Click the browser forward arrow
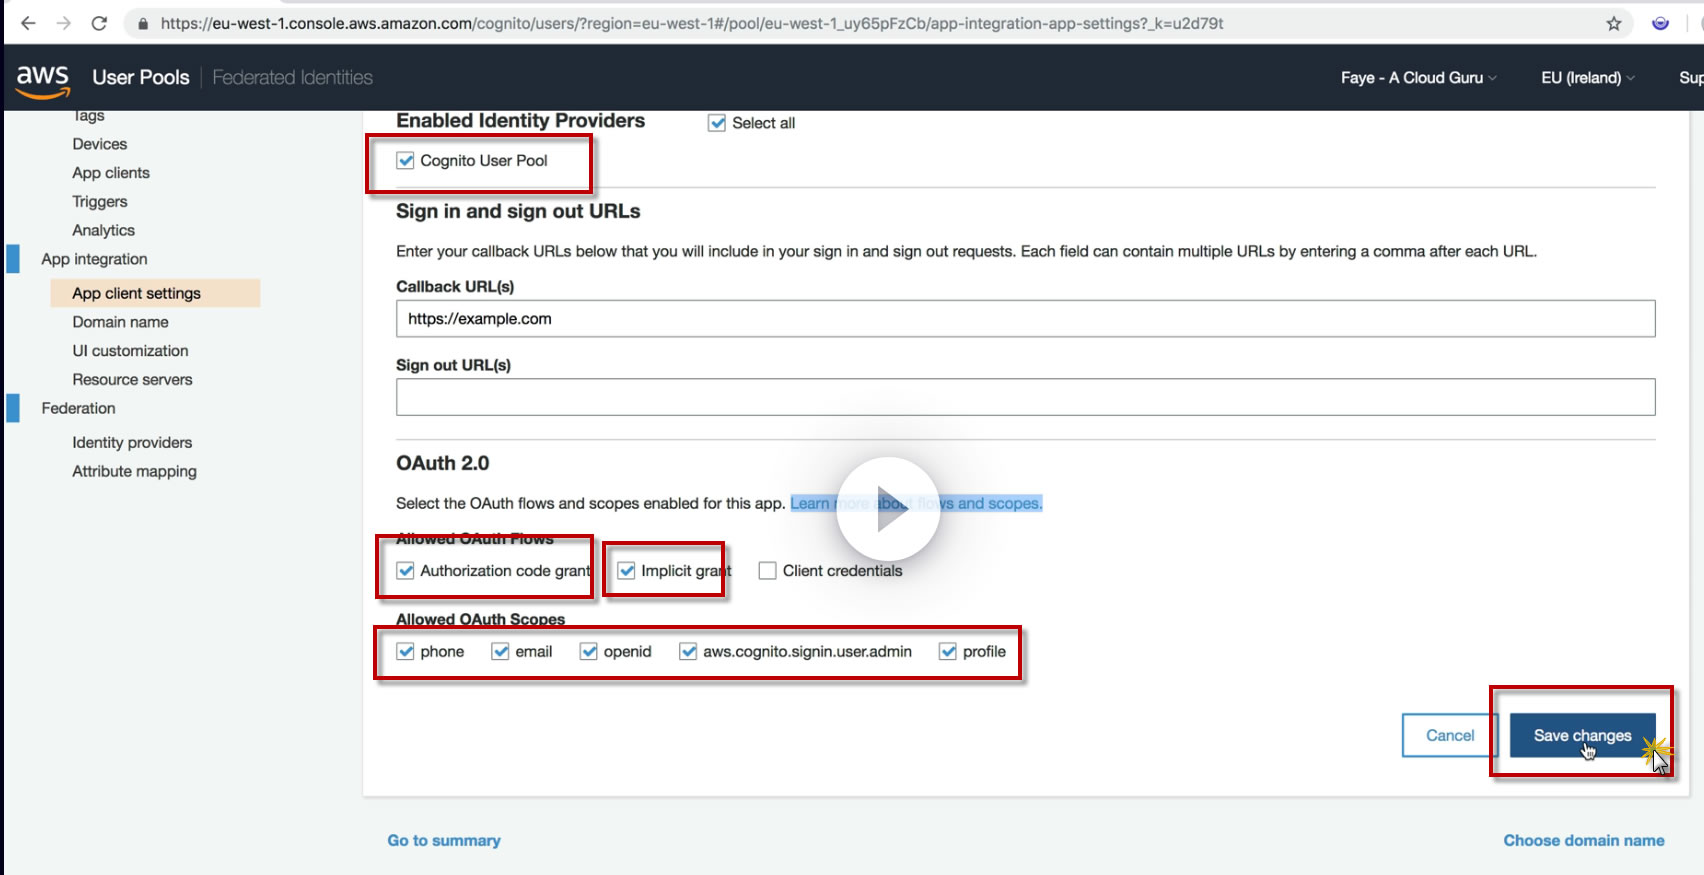The width and height of the screenshot is (1704, 875). 64,23
